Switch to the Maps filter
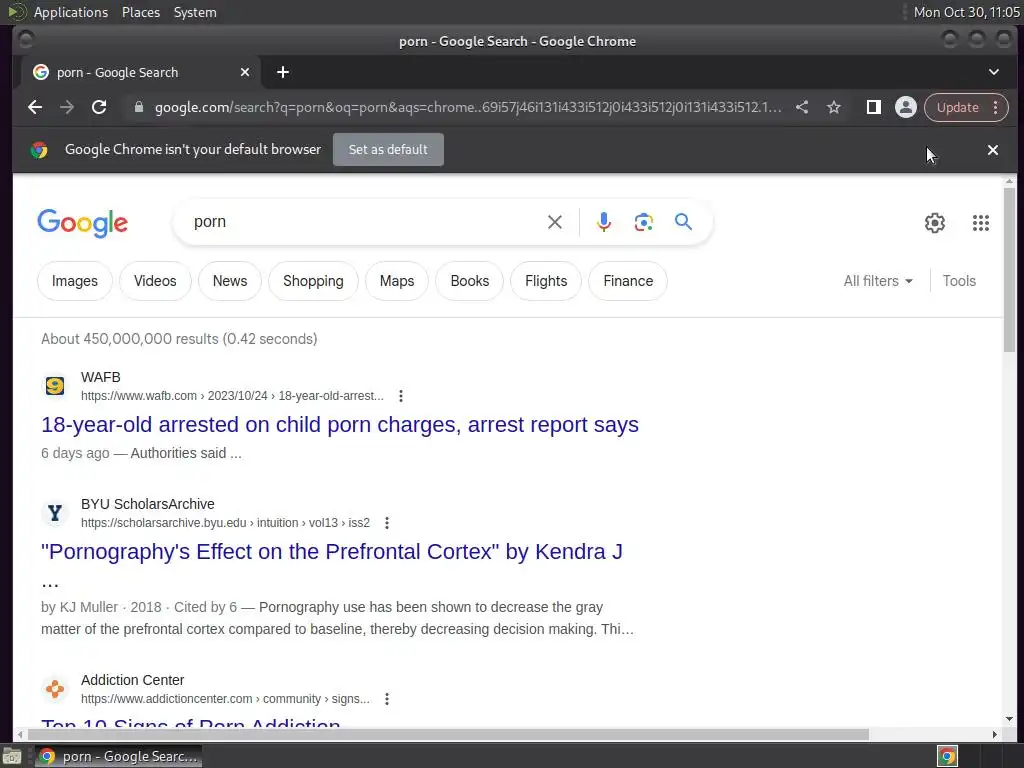Viewport: 1024px width, 768px height. point(397,281)
